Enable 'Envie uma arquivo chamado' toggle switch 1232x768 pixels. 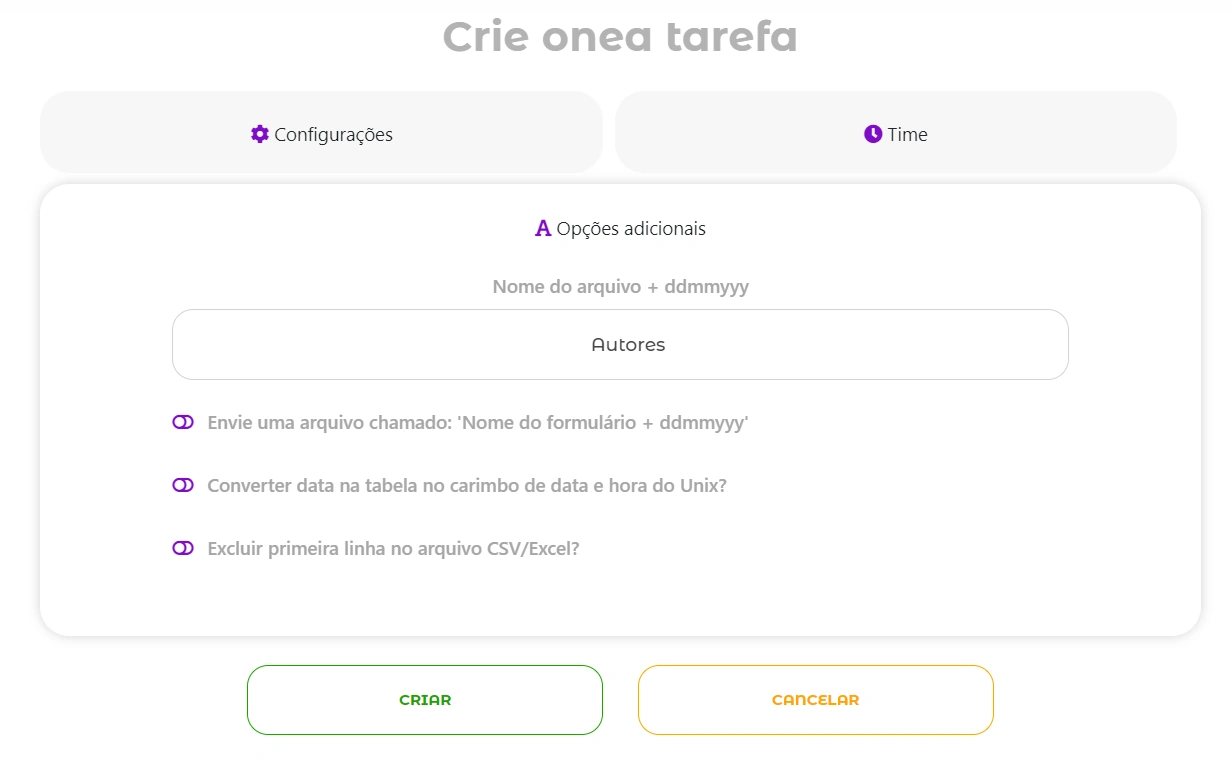(x=183, y=423)
